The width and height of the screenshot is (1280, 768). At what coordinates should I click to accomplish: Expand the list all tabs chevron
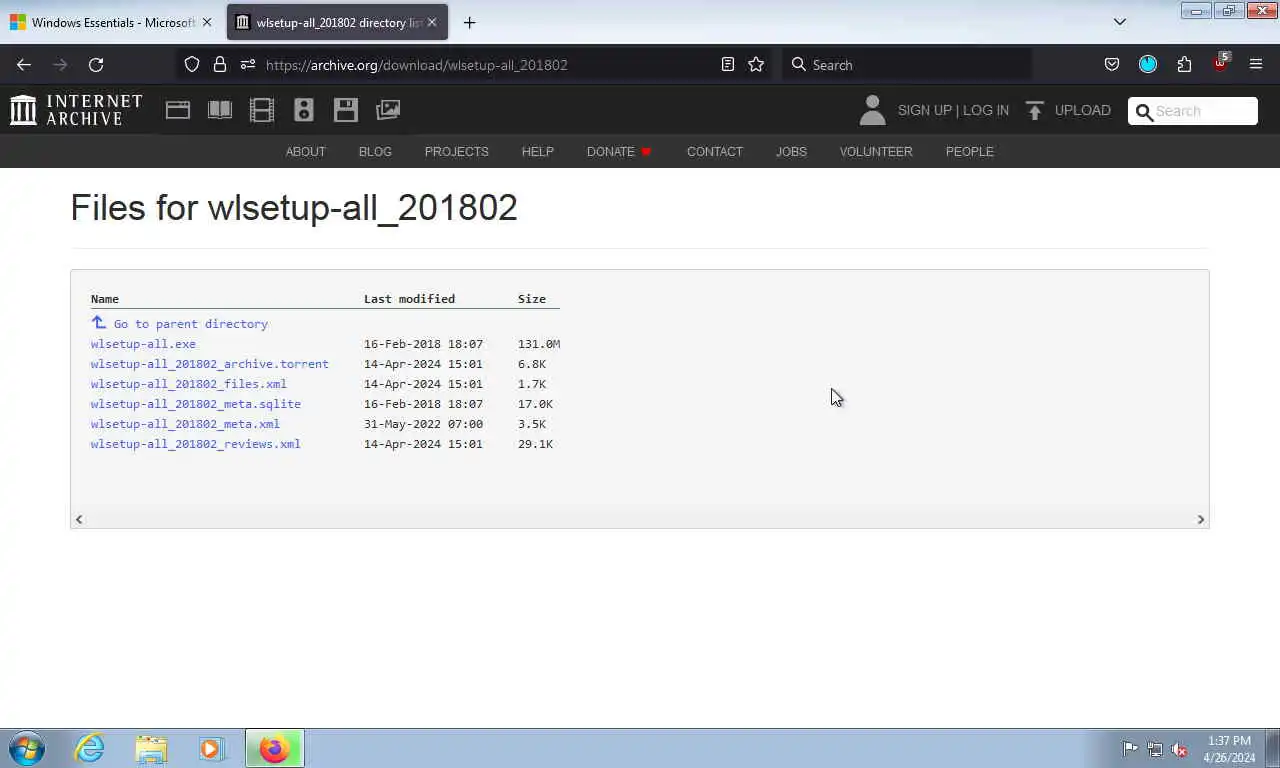(x=1120, y=22)
